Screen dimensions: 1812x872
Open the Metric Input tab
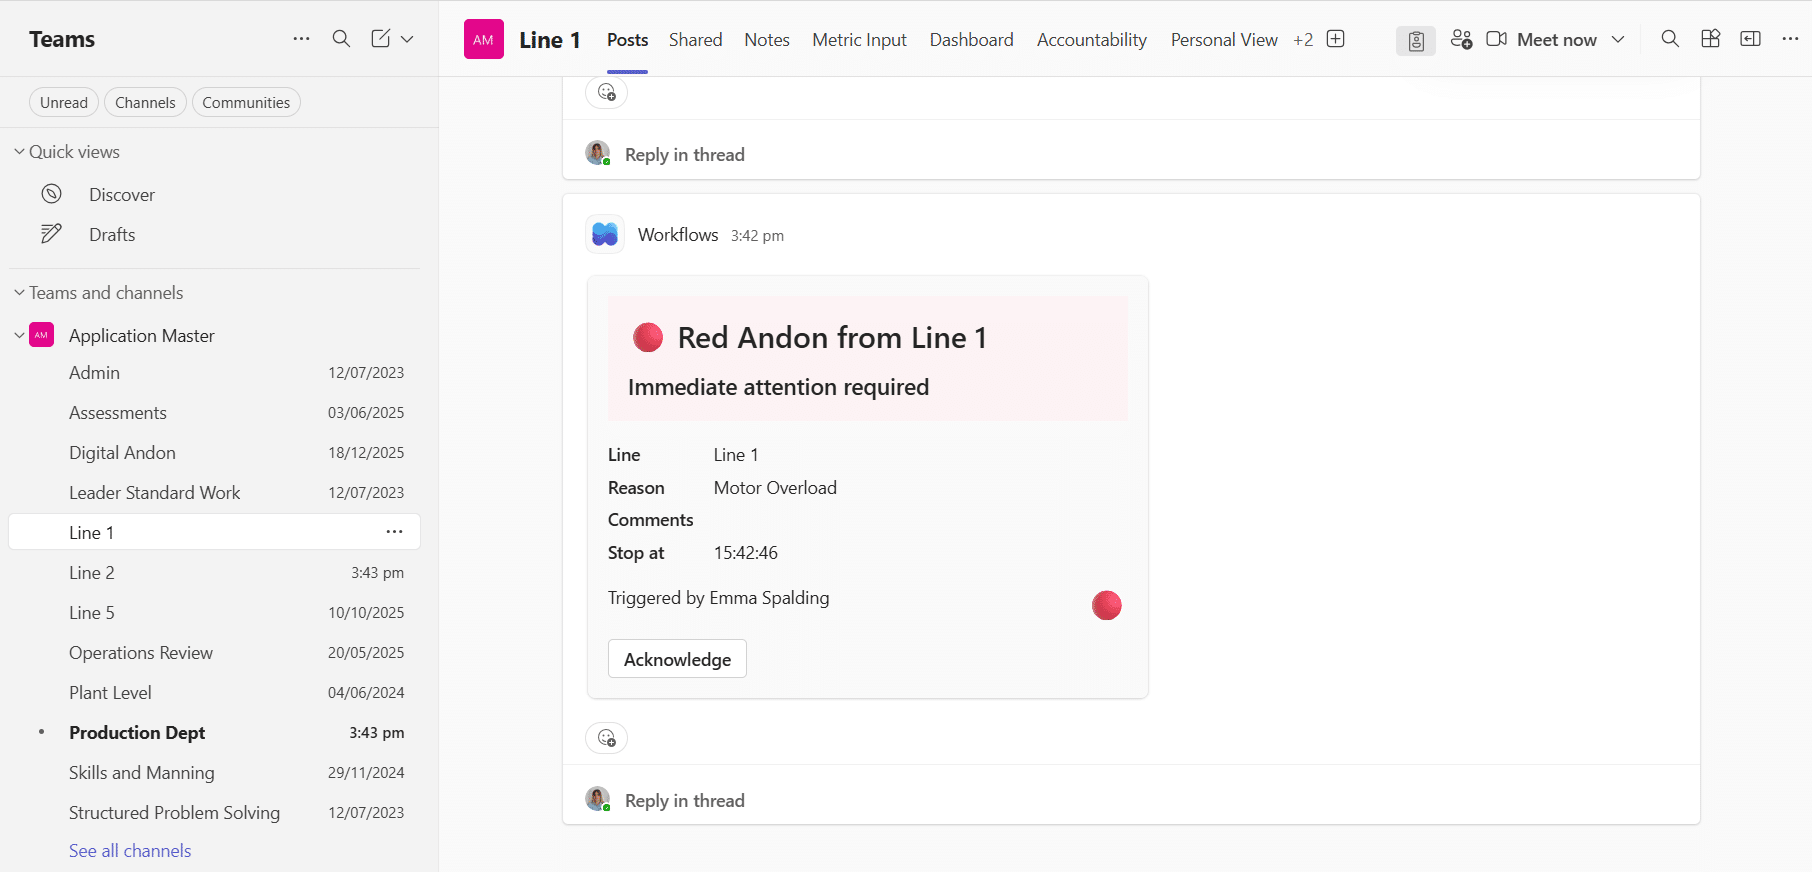point(859,40)
